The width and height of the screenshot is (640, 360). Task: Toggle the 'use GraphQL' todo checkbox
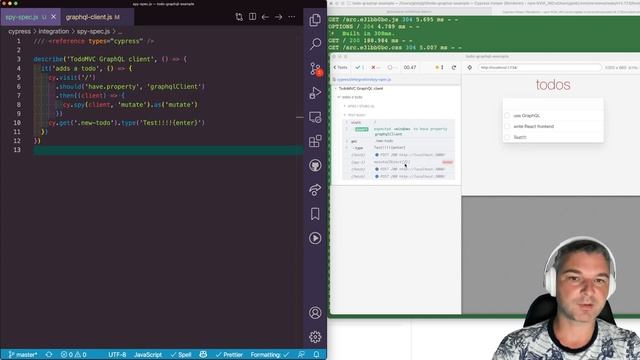tap(507, 116)
